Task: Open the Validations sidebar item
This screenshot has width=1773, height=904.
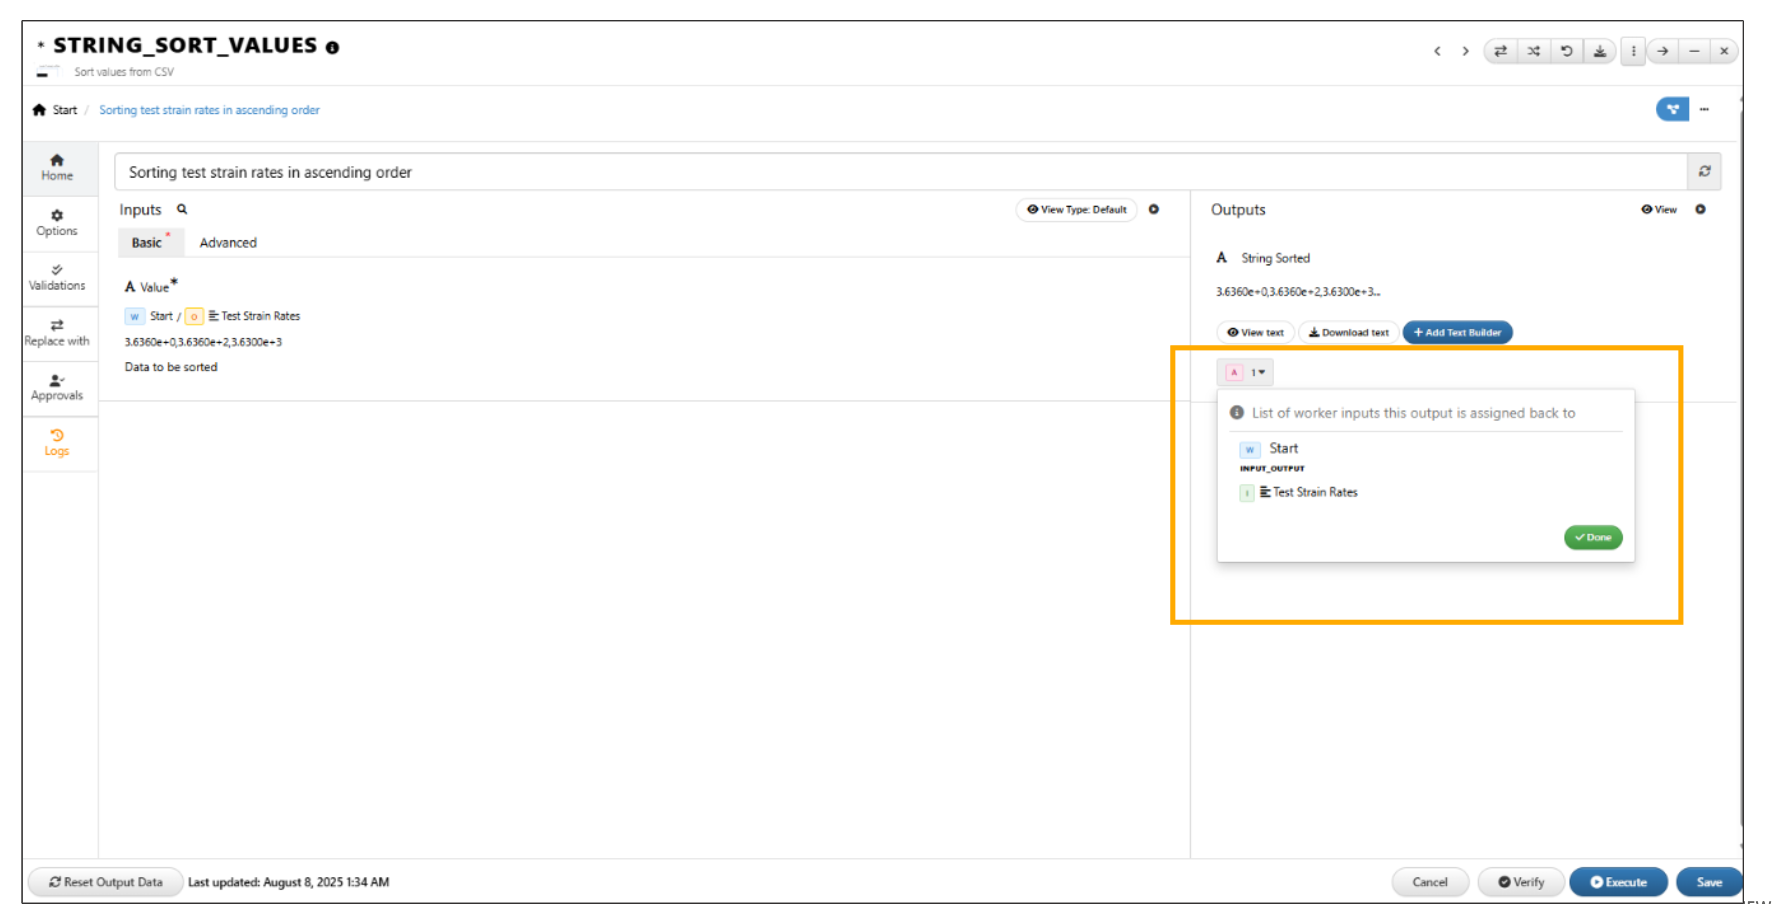Action: pyautogui.click(x=57, y=277)
